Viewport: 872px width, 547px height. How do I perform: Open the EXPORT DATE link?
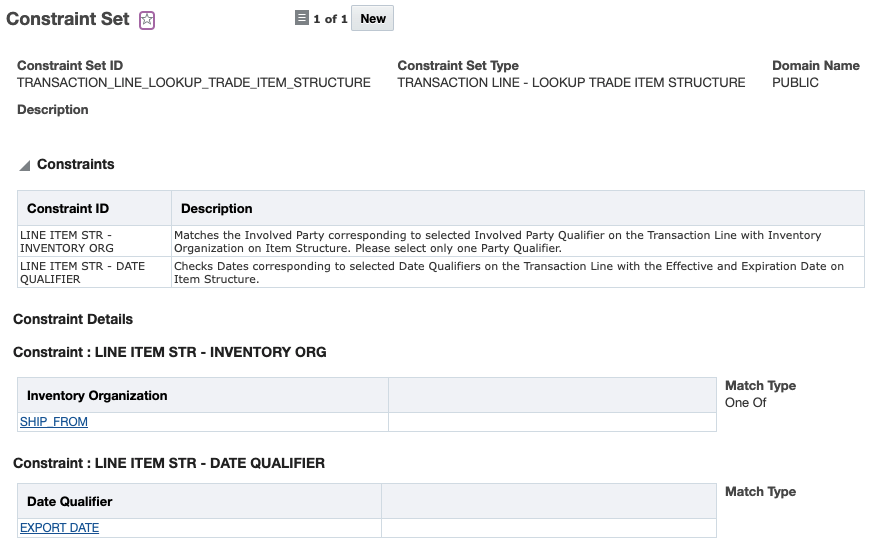click(x=59, y=528)
